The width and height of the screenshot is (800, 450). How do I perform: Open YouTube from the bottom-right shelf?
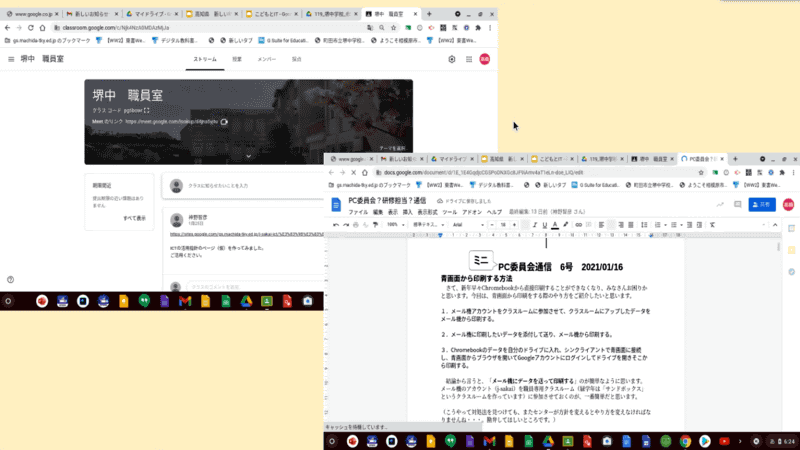(x=724, y=441)
